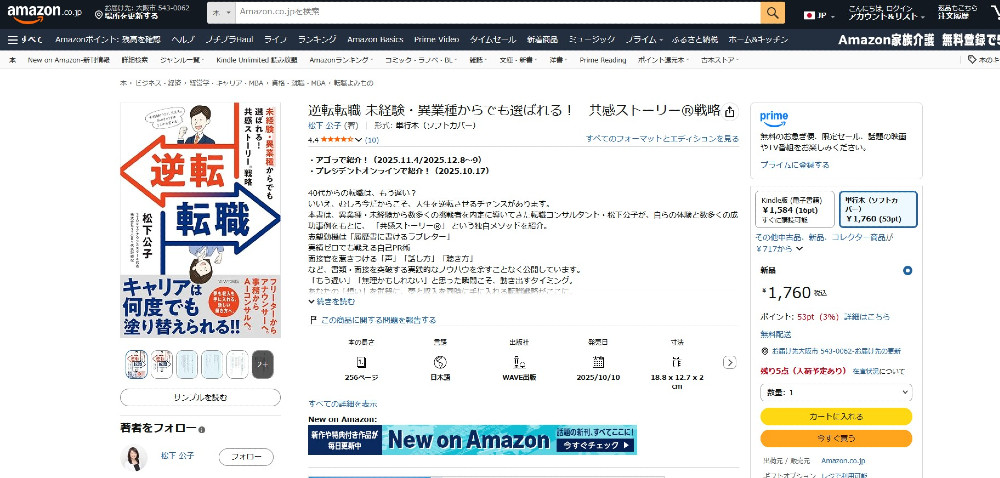Open author link 松下 公子 under title

click(x=325, y=126)
